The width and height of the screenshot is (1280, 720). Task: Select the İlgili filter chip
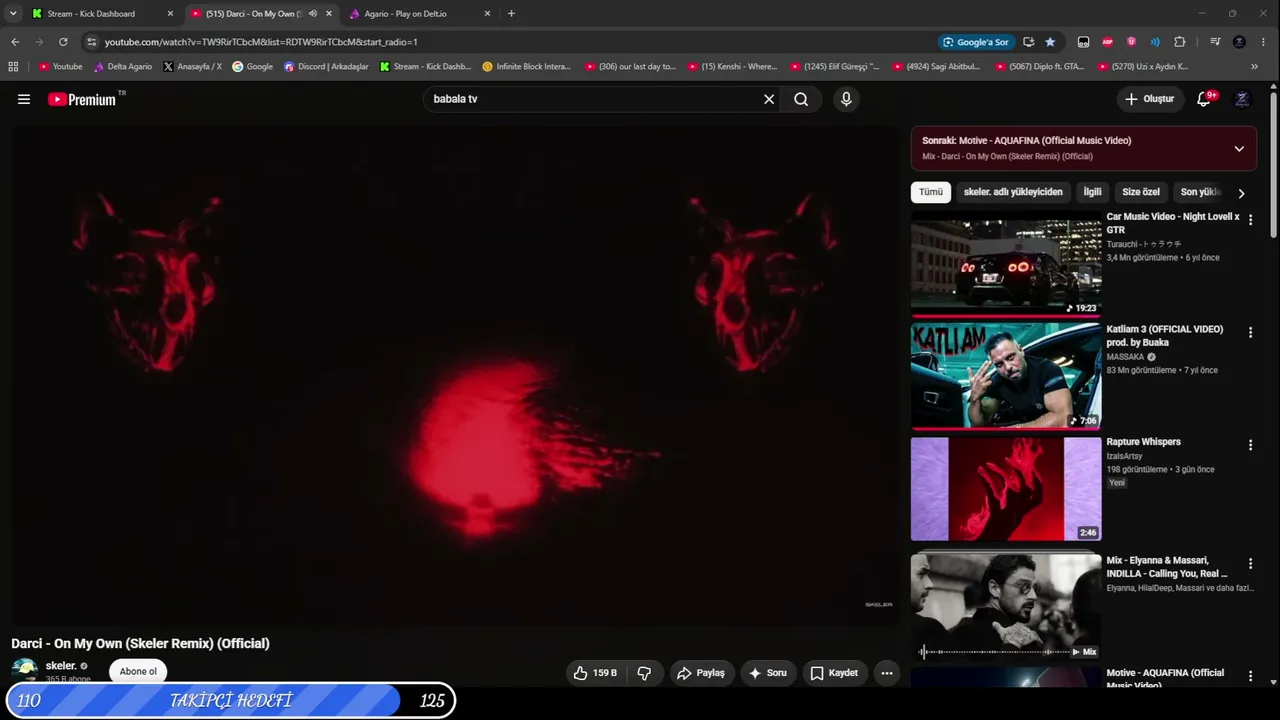1093,192
